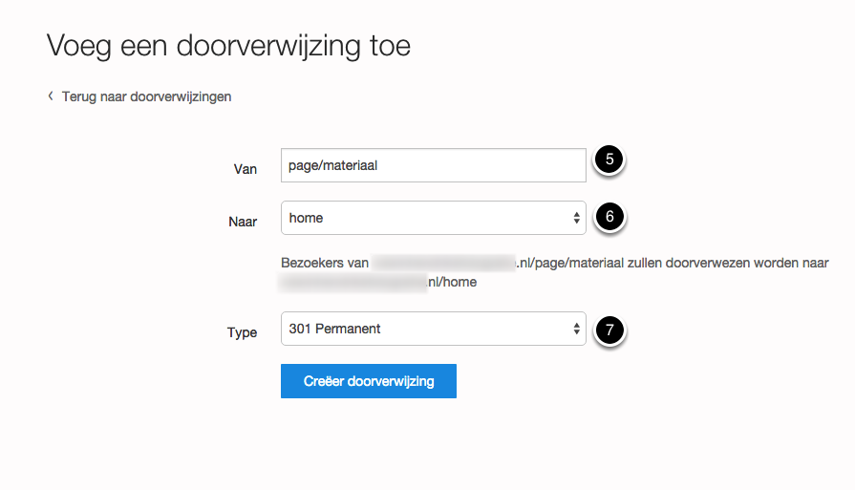Viewport: 855px width, 490px height.
Task: Click the Van field label
Action: pos(245,169)
